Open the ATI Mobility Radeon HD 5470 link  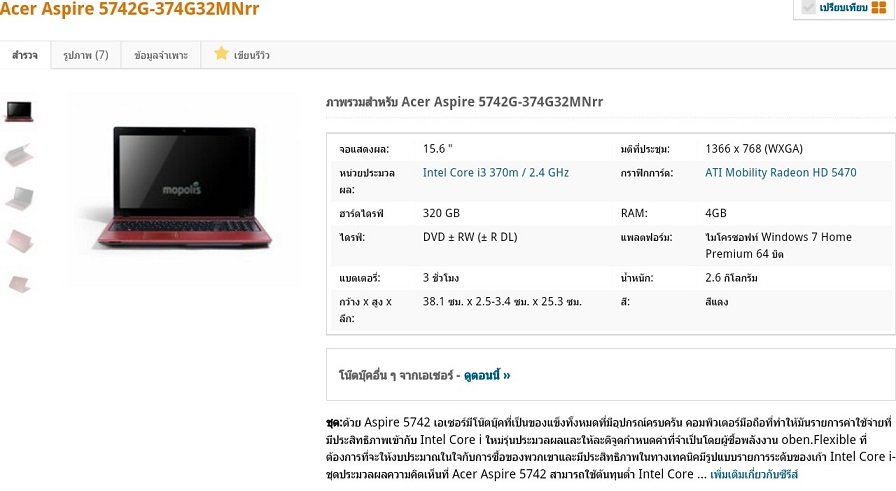(781, 173)
